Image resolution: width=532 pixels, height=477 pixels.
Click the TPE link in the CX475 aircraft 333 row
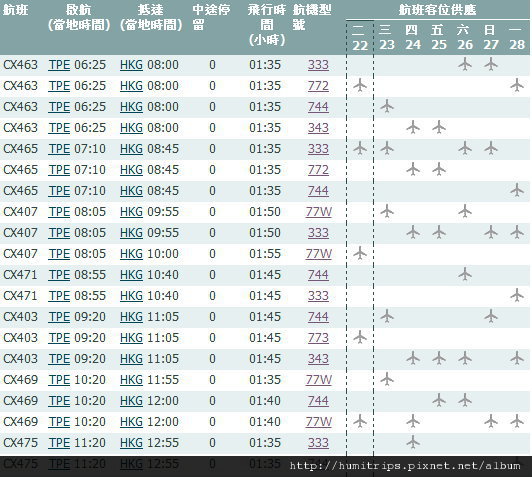coord(59,443)
